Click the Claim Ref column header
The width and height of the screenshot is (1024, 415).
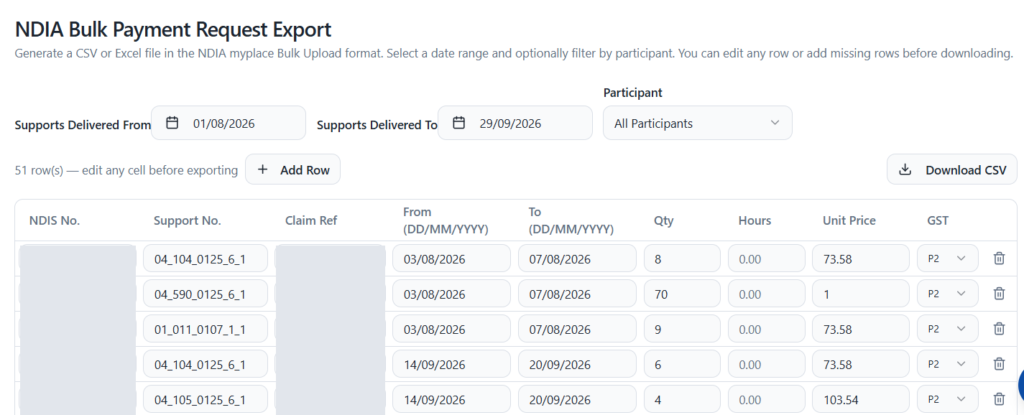311,220
